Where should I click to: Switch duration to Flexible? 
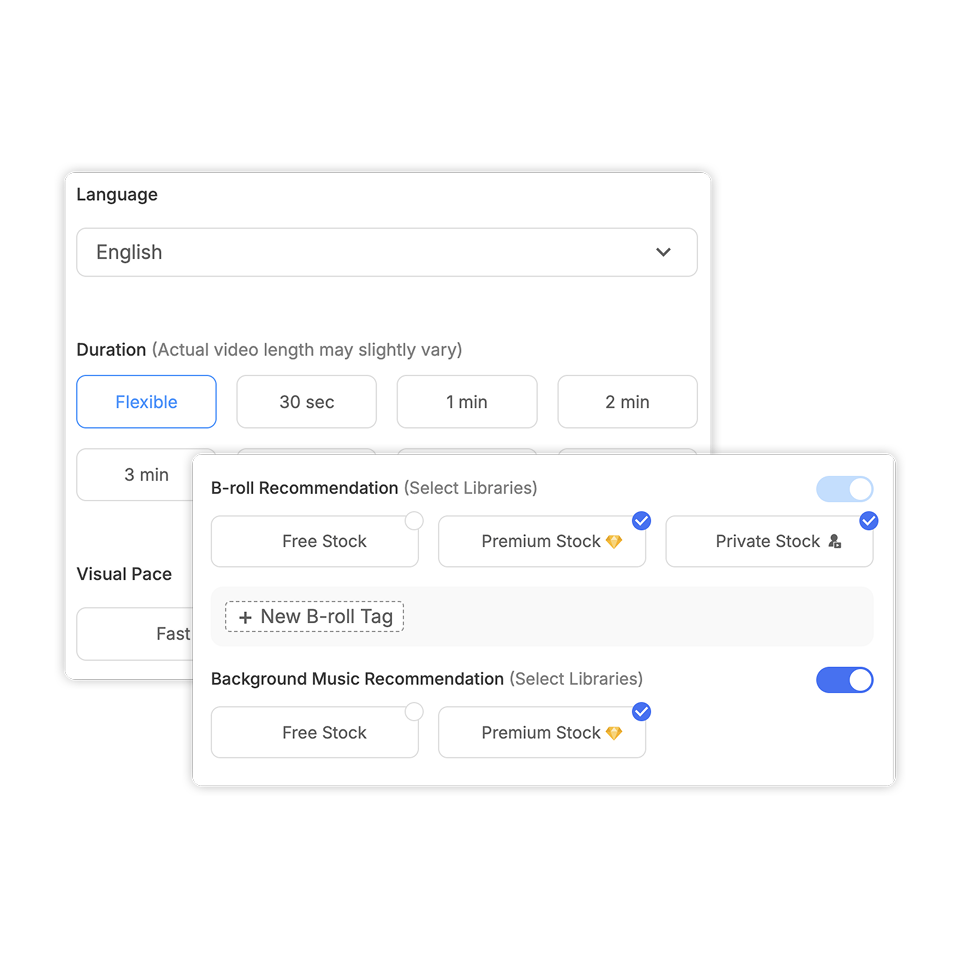146,401
